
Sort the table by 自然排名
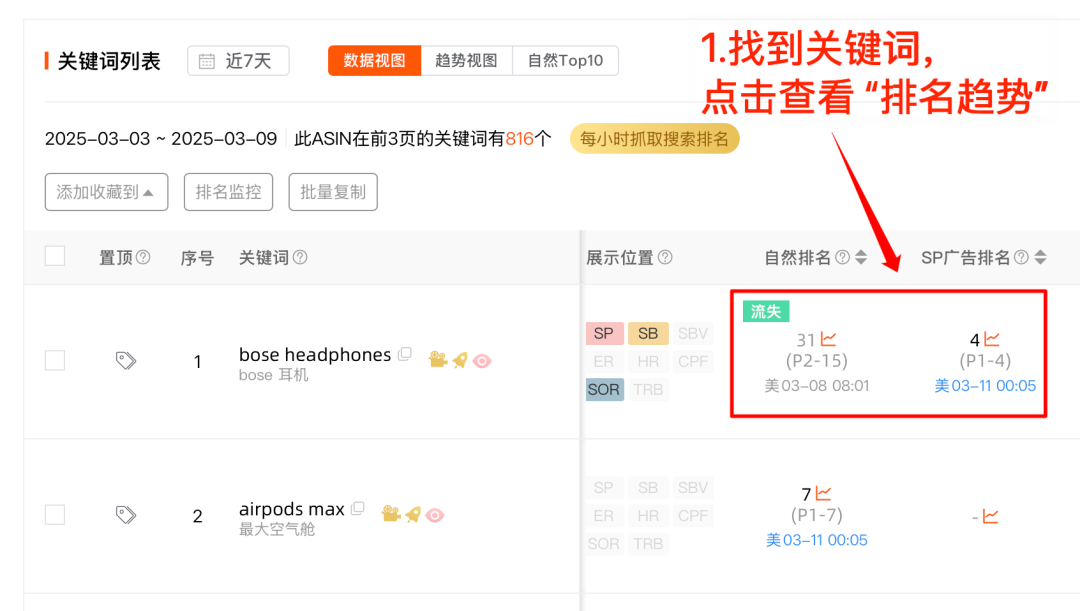point(861,257)
